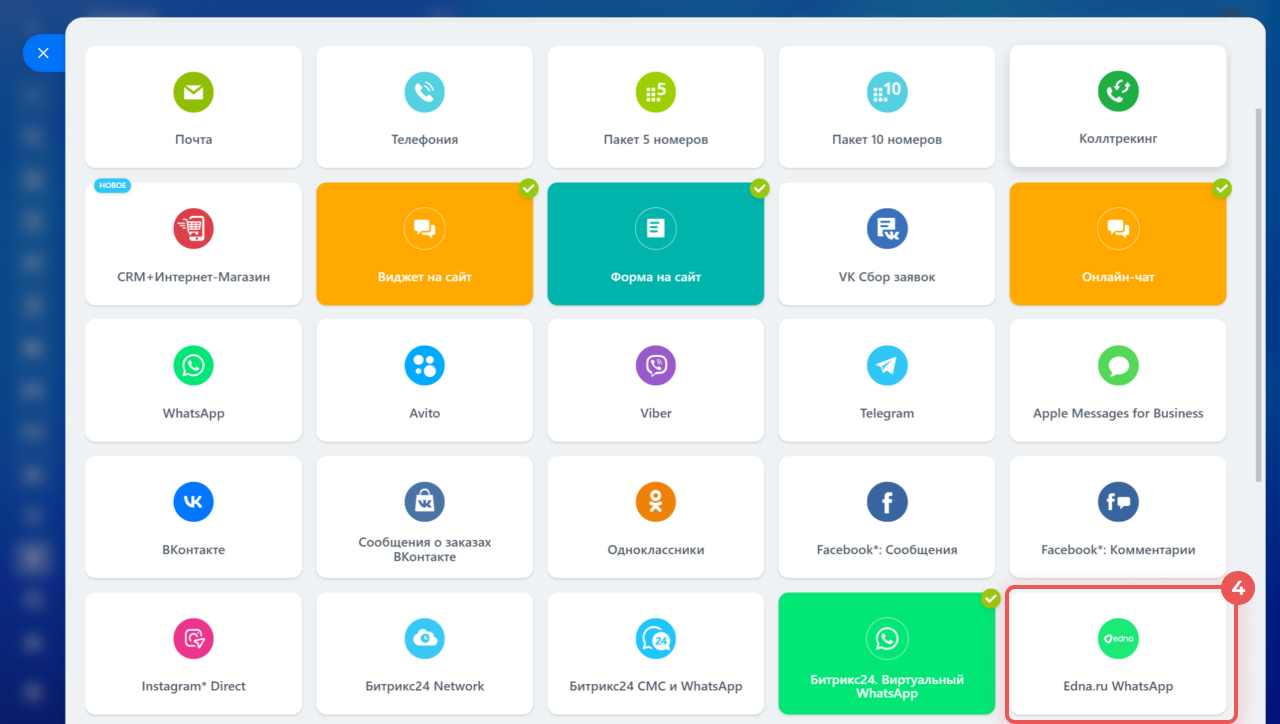Open the ВКонтакте VK icon
This screenshot has width=1280, height=724.
(193, 502)
